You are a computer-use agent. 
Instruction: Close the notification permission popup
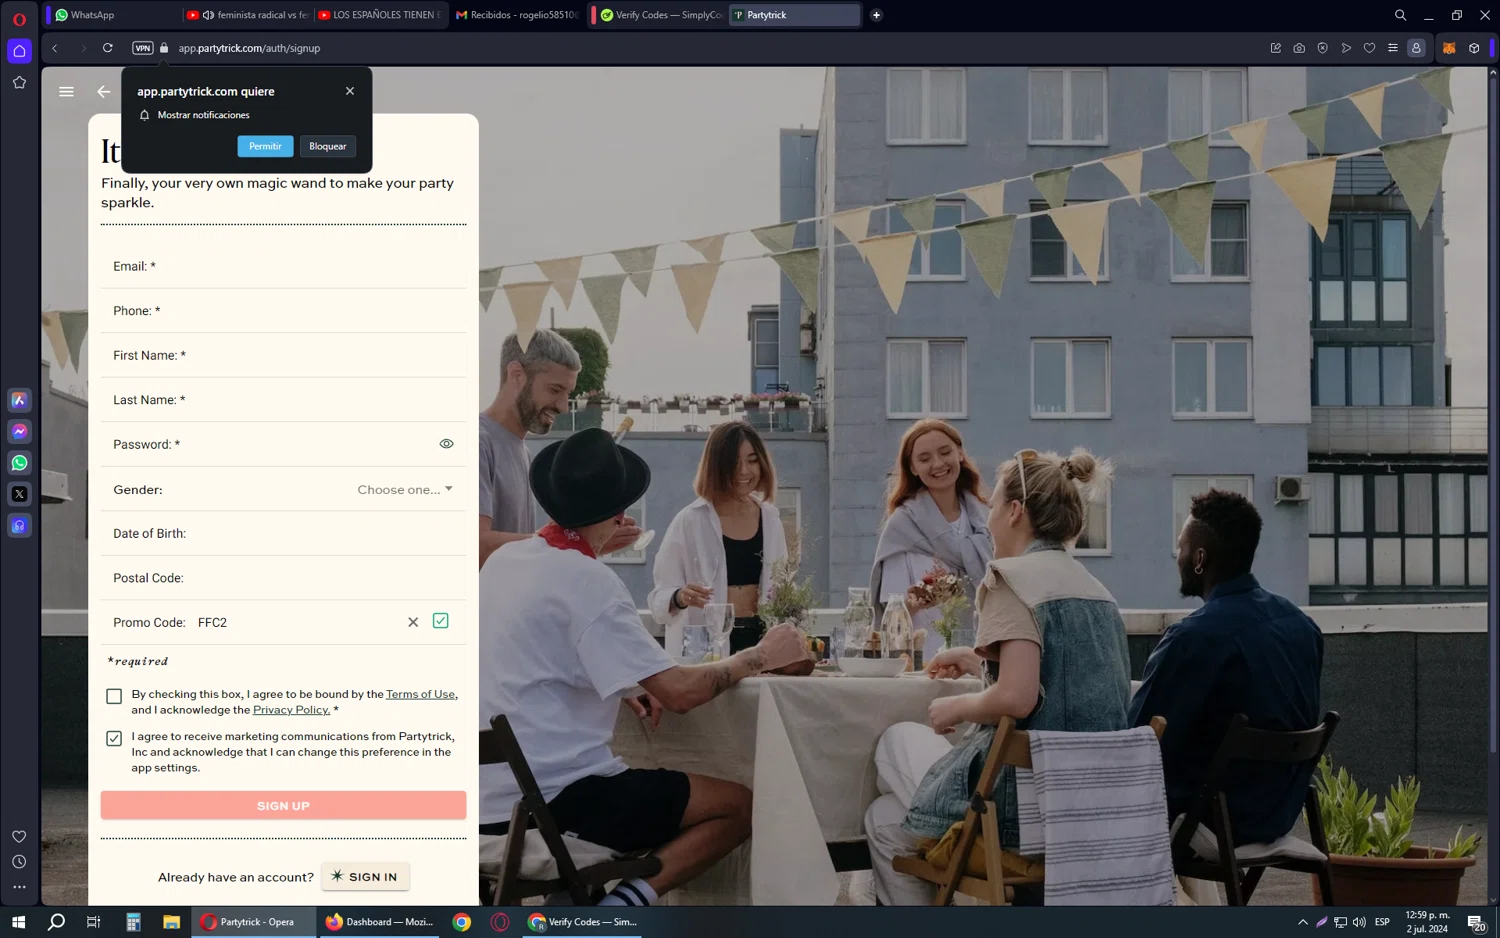(x=350, y=91)
